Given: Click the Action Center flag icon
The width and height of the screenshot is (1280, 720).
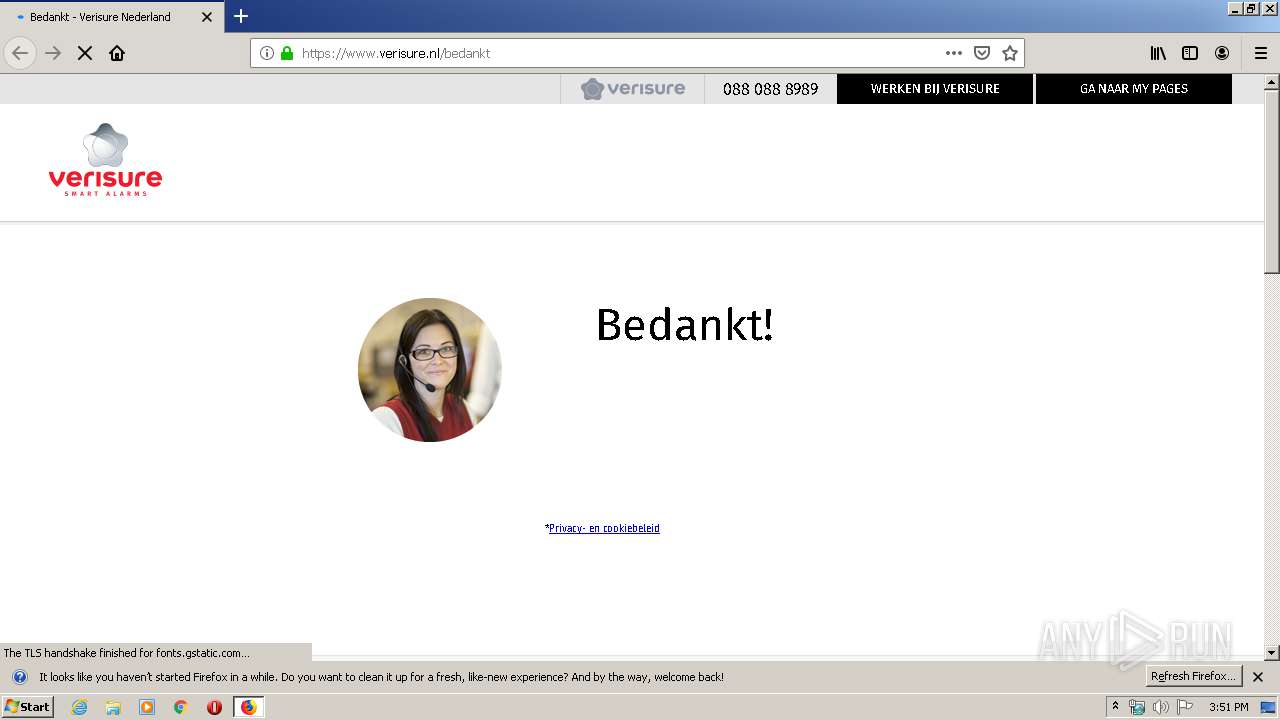Looking at the screenshot, I should pos(1185,707).
